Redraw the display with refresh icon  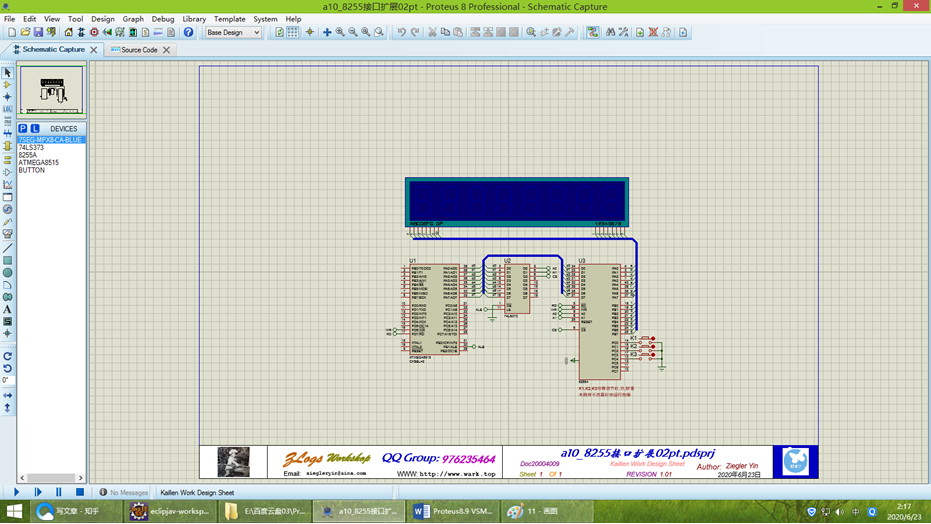tap(280, 33)
